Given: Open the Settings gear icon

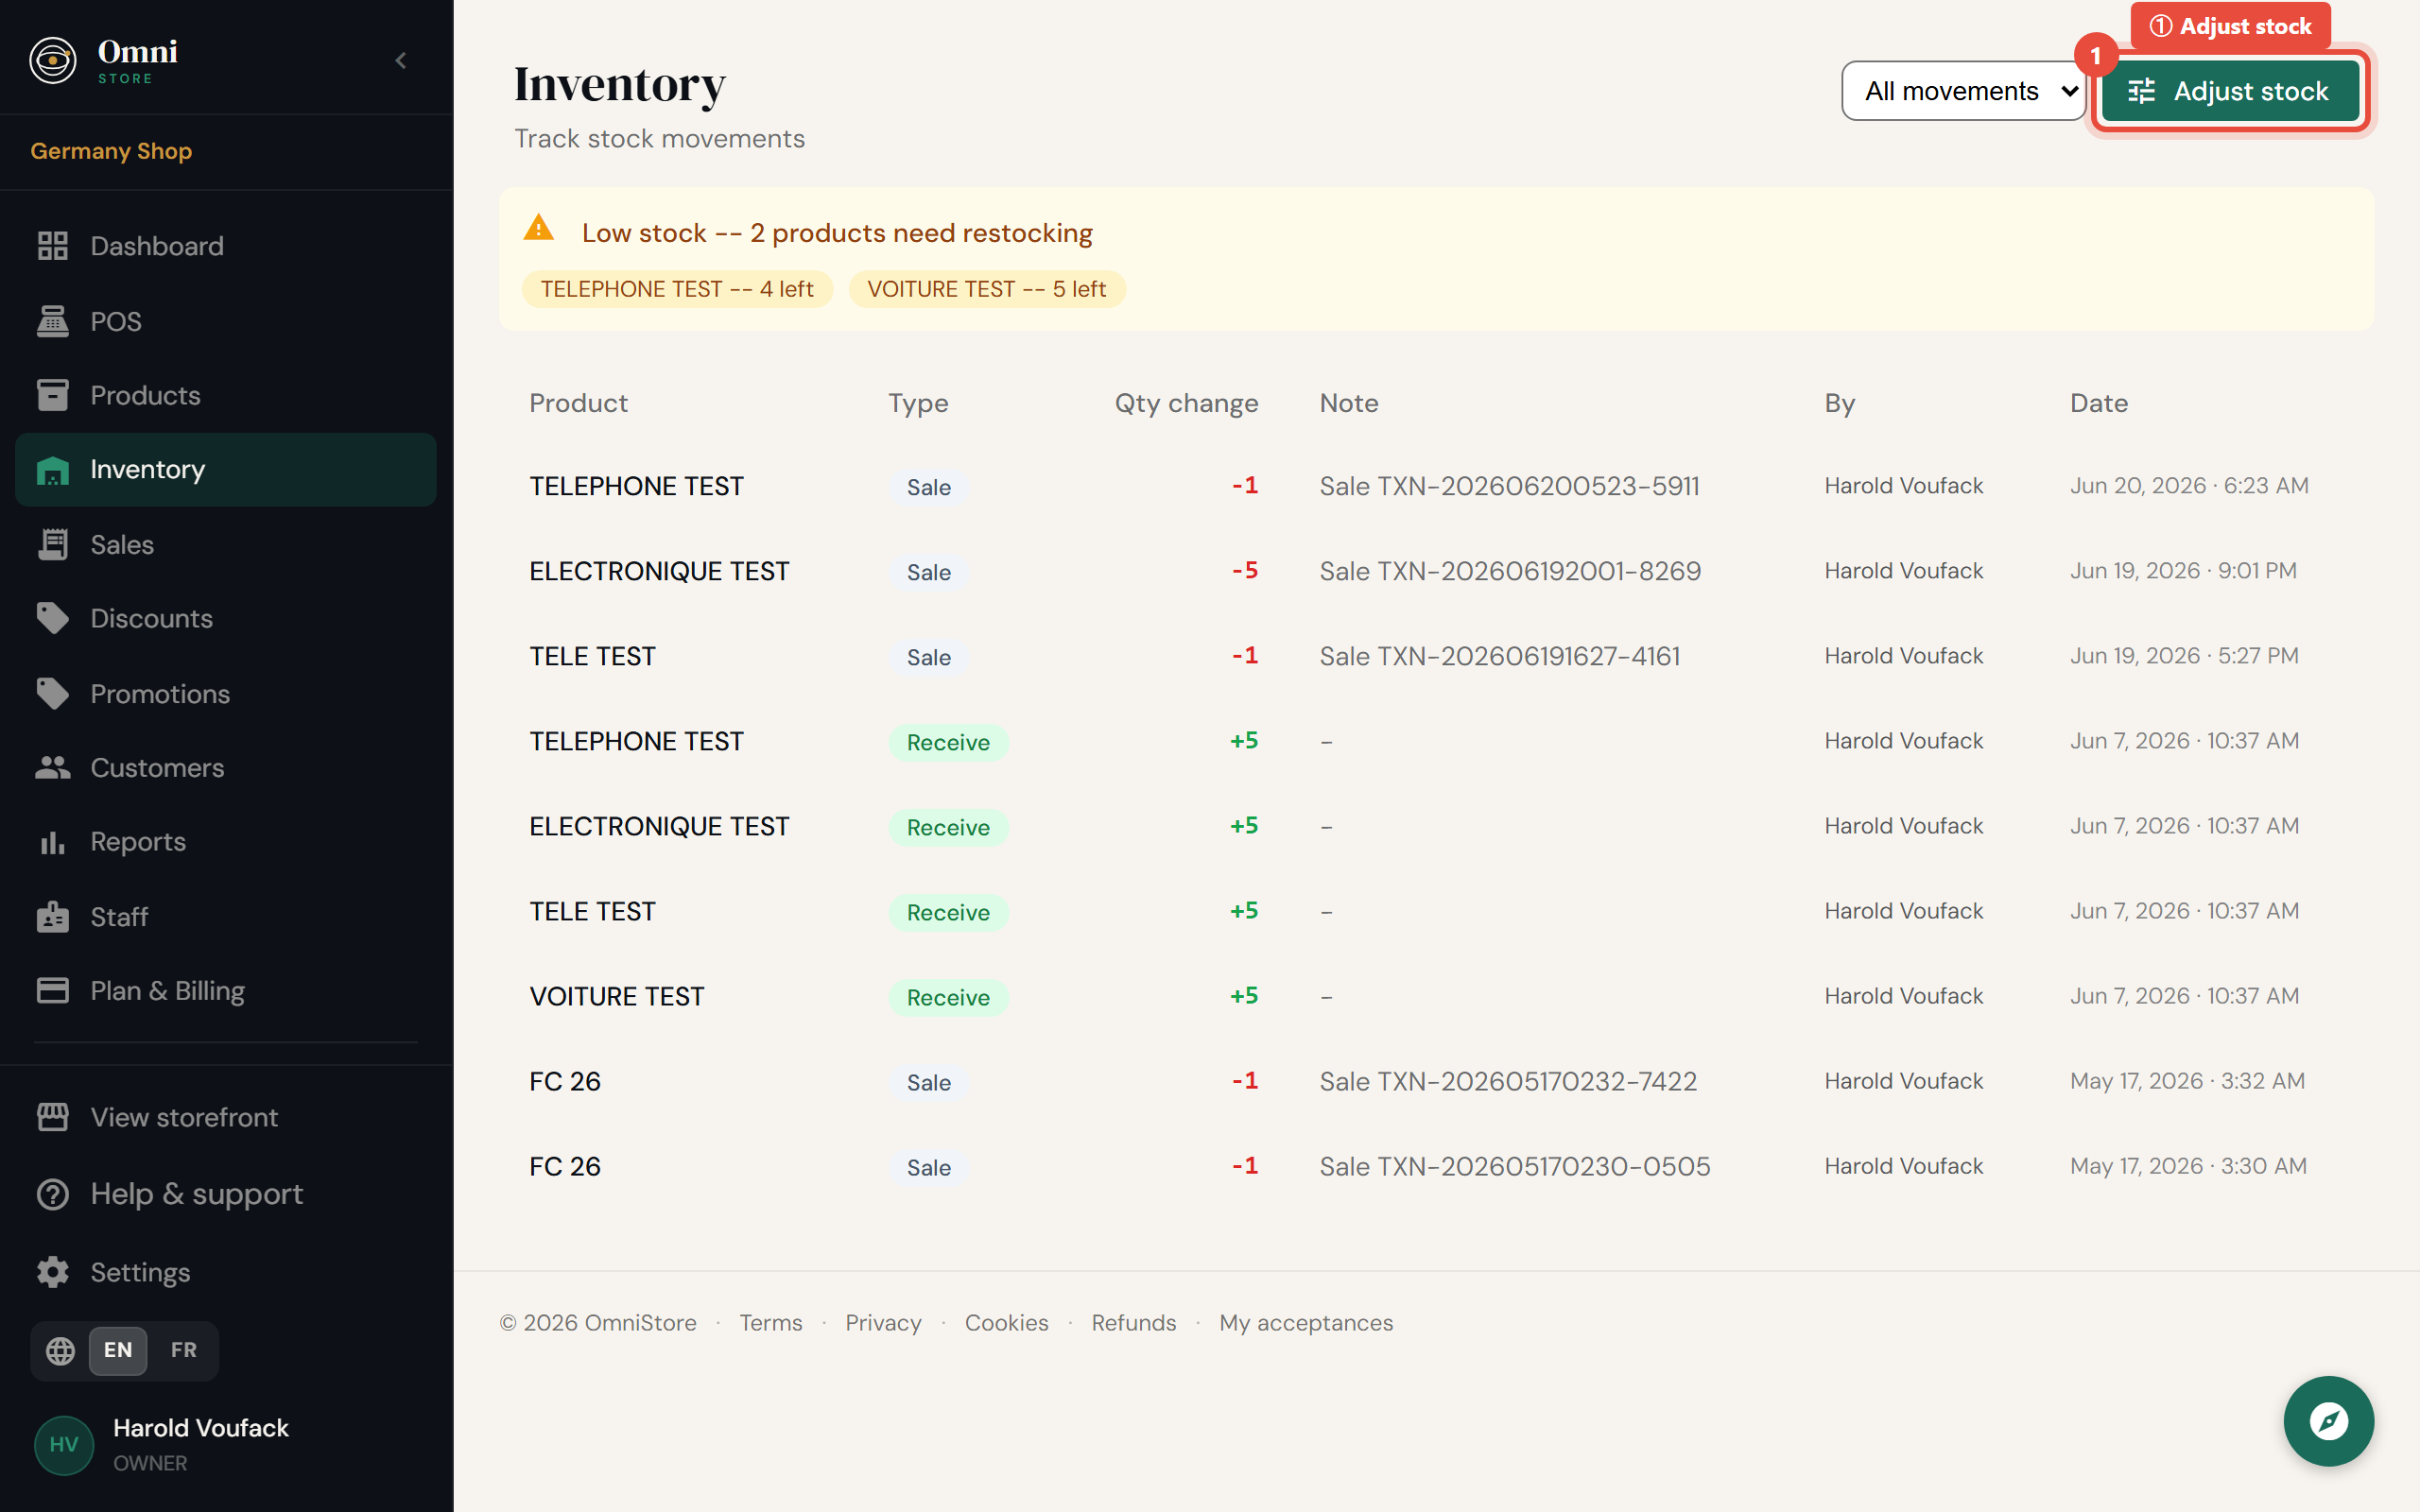Looking at the screenshot, I should pyautogui.click(x=52, y=1272).
